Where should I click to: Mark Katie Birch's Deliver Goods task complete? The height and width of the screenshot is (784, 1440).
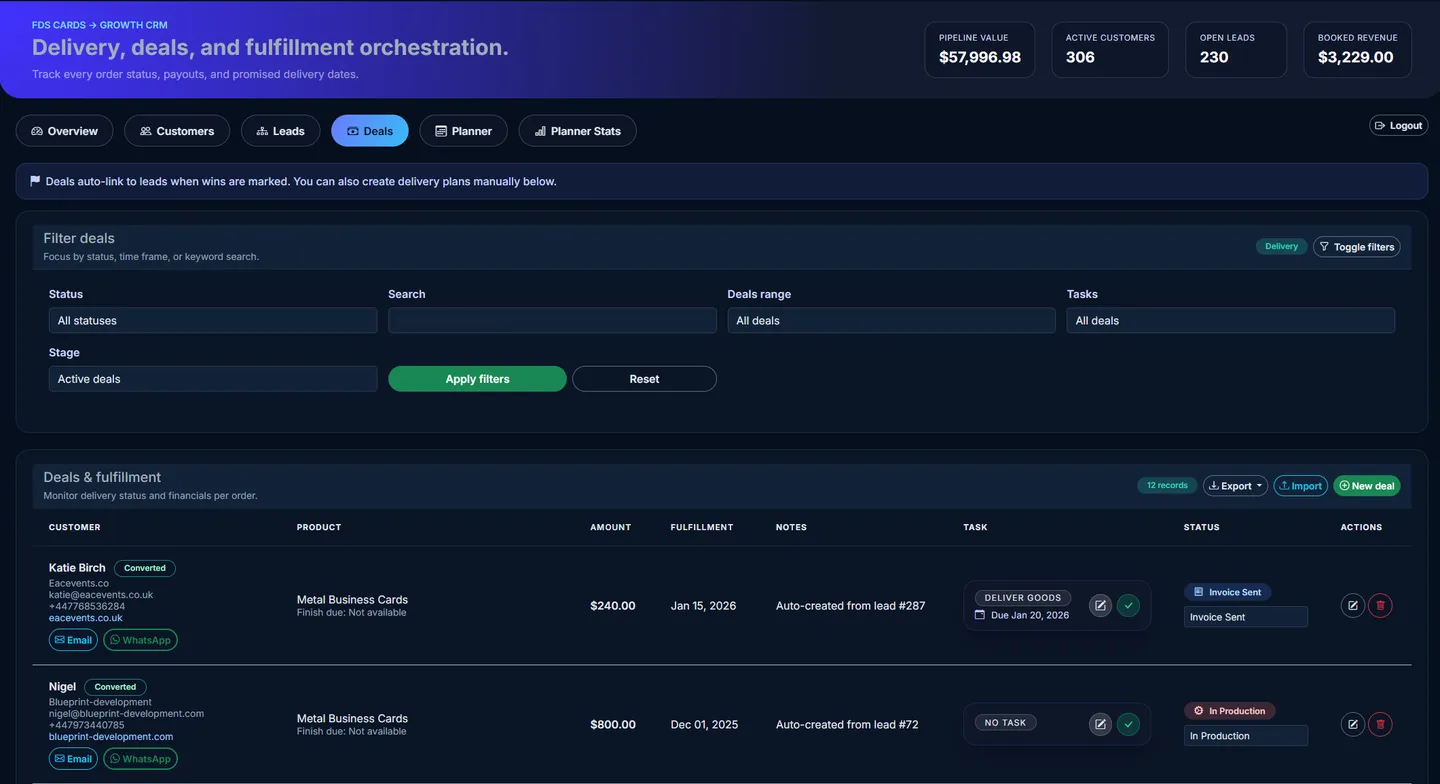(1128, 605)
